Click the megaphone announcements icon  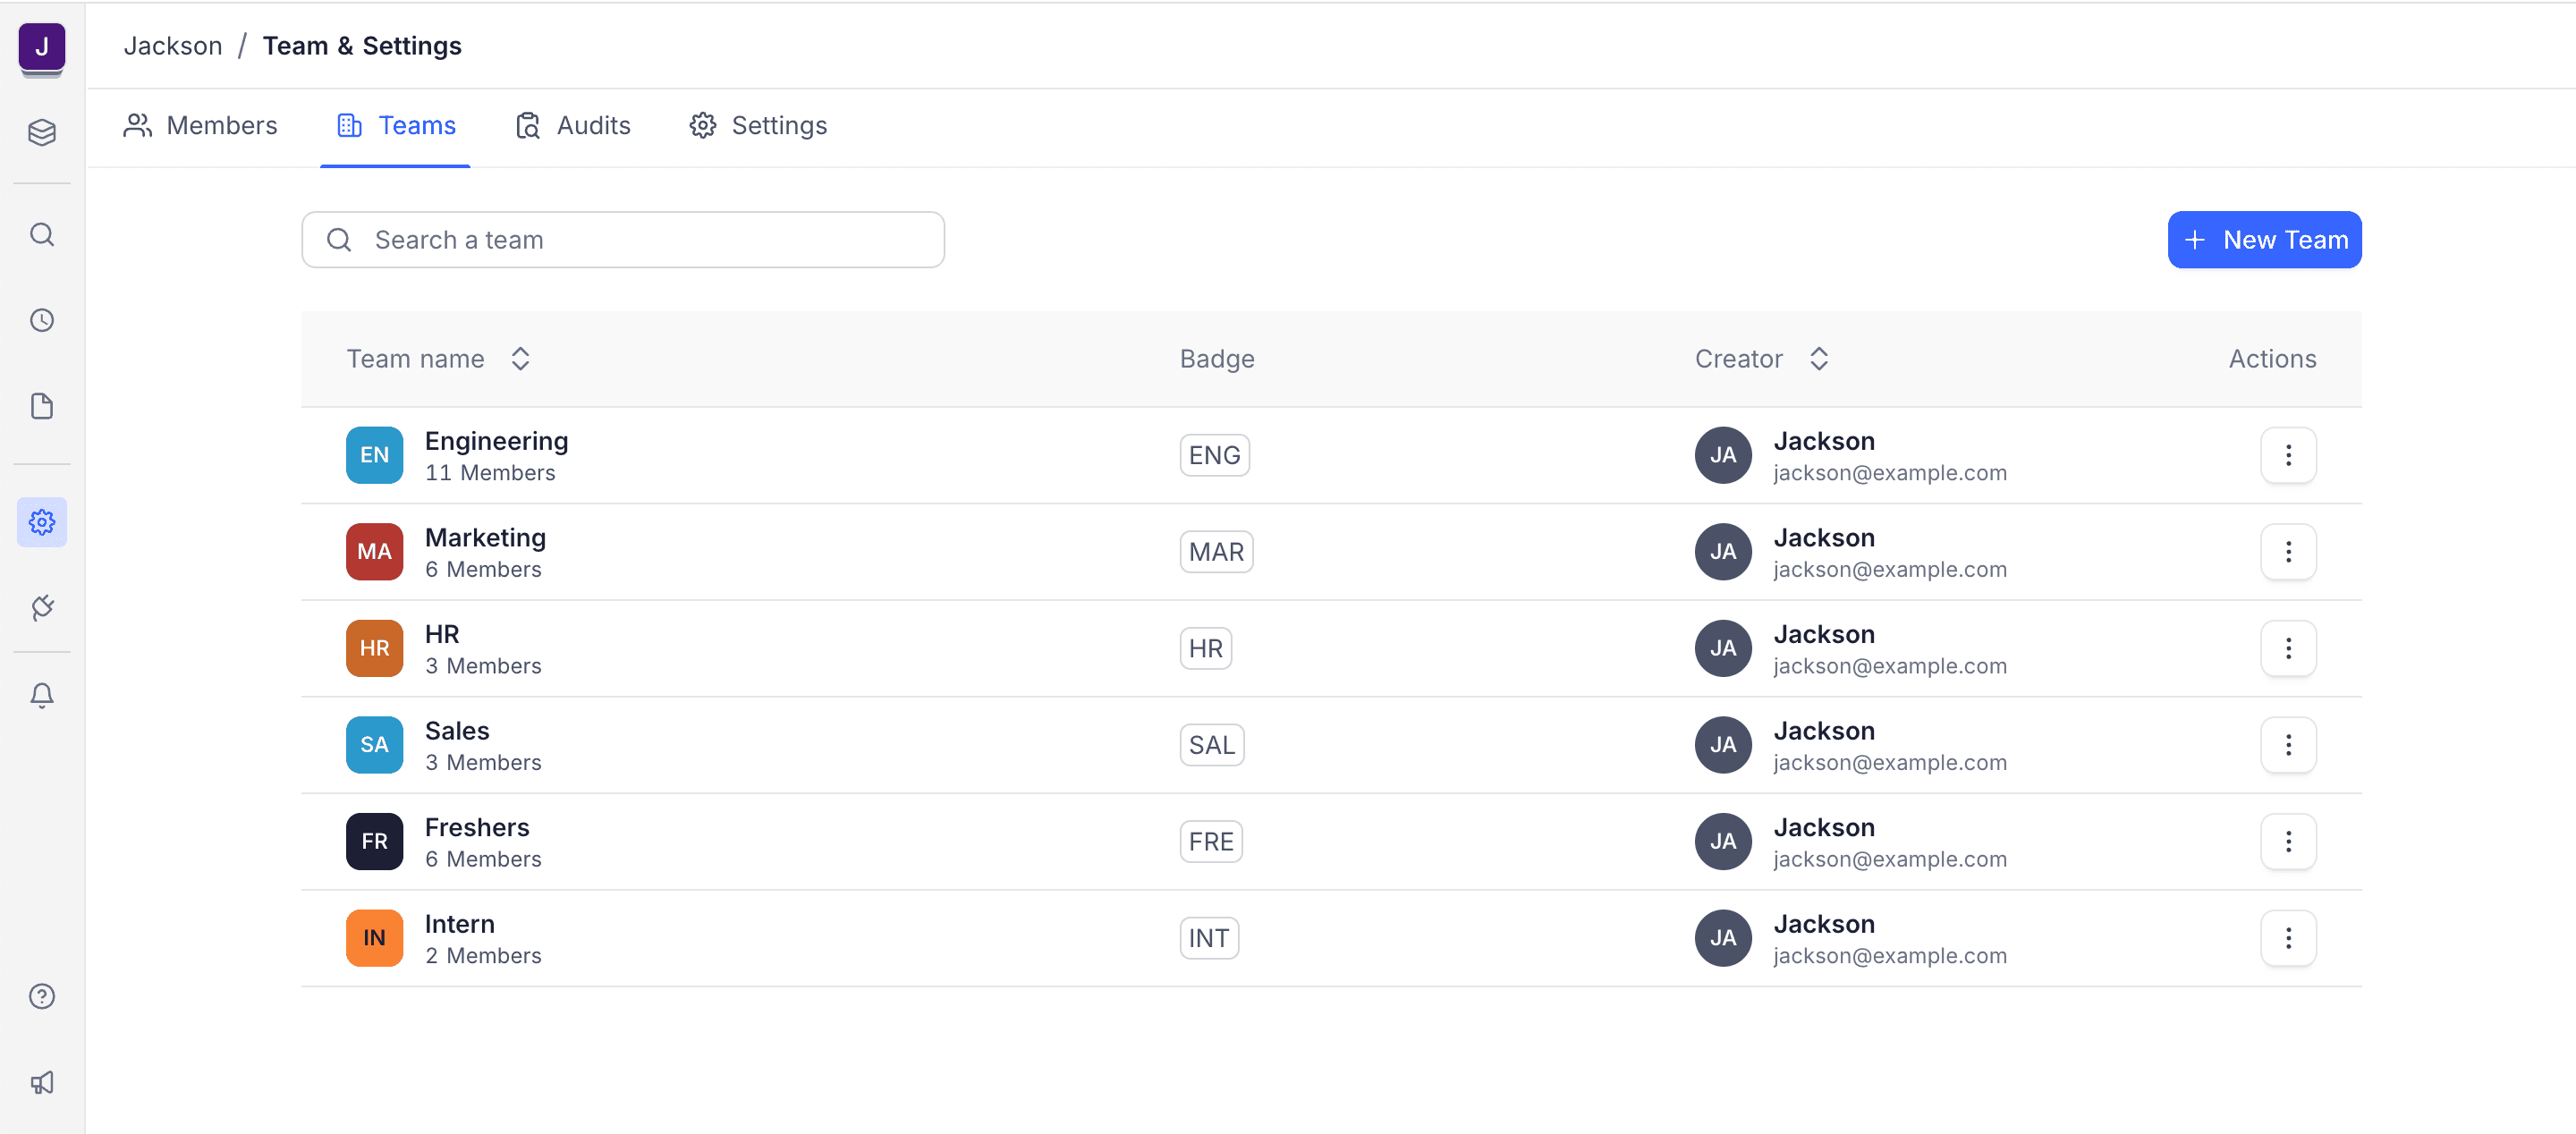[x=42, y=1082]
